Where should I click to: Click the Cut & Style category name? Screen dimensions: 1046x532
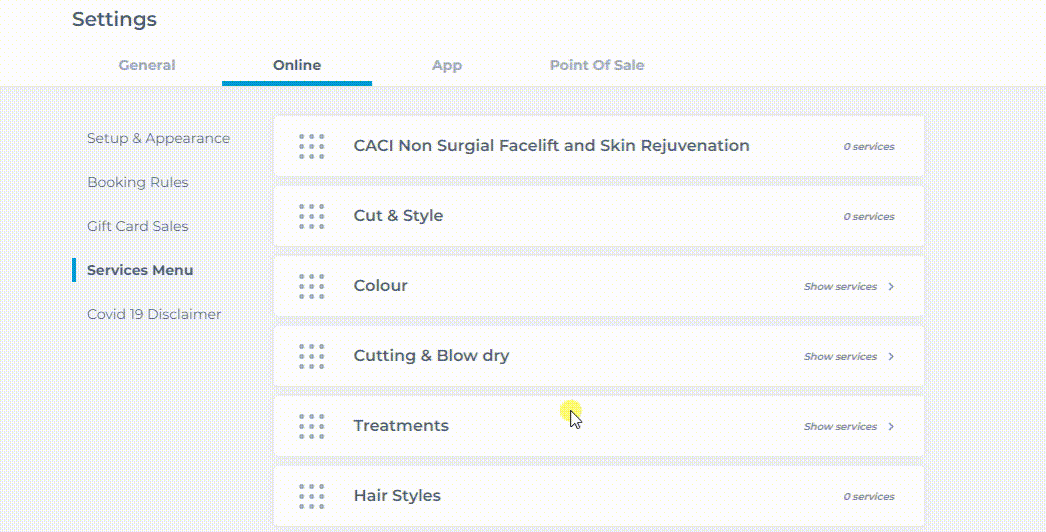[x=398, y=216]
